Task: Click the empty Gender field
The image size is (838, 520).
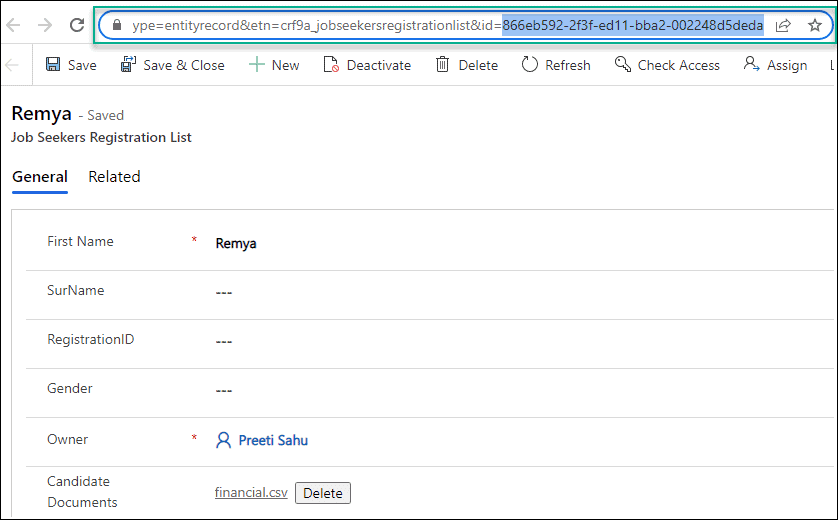Action: 224,391
